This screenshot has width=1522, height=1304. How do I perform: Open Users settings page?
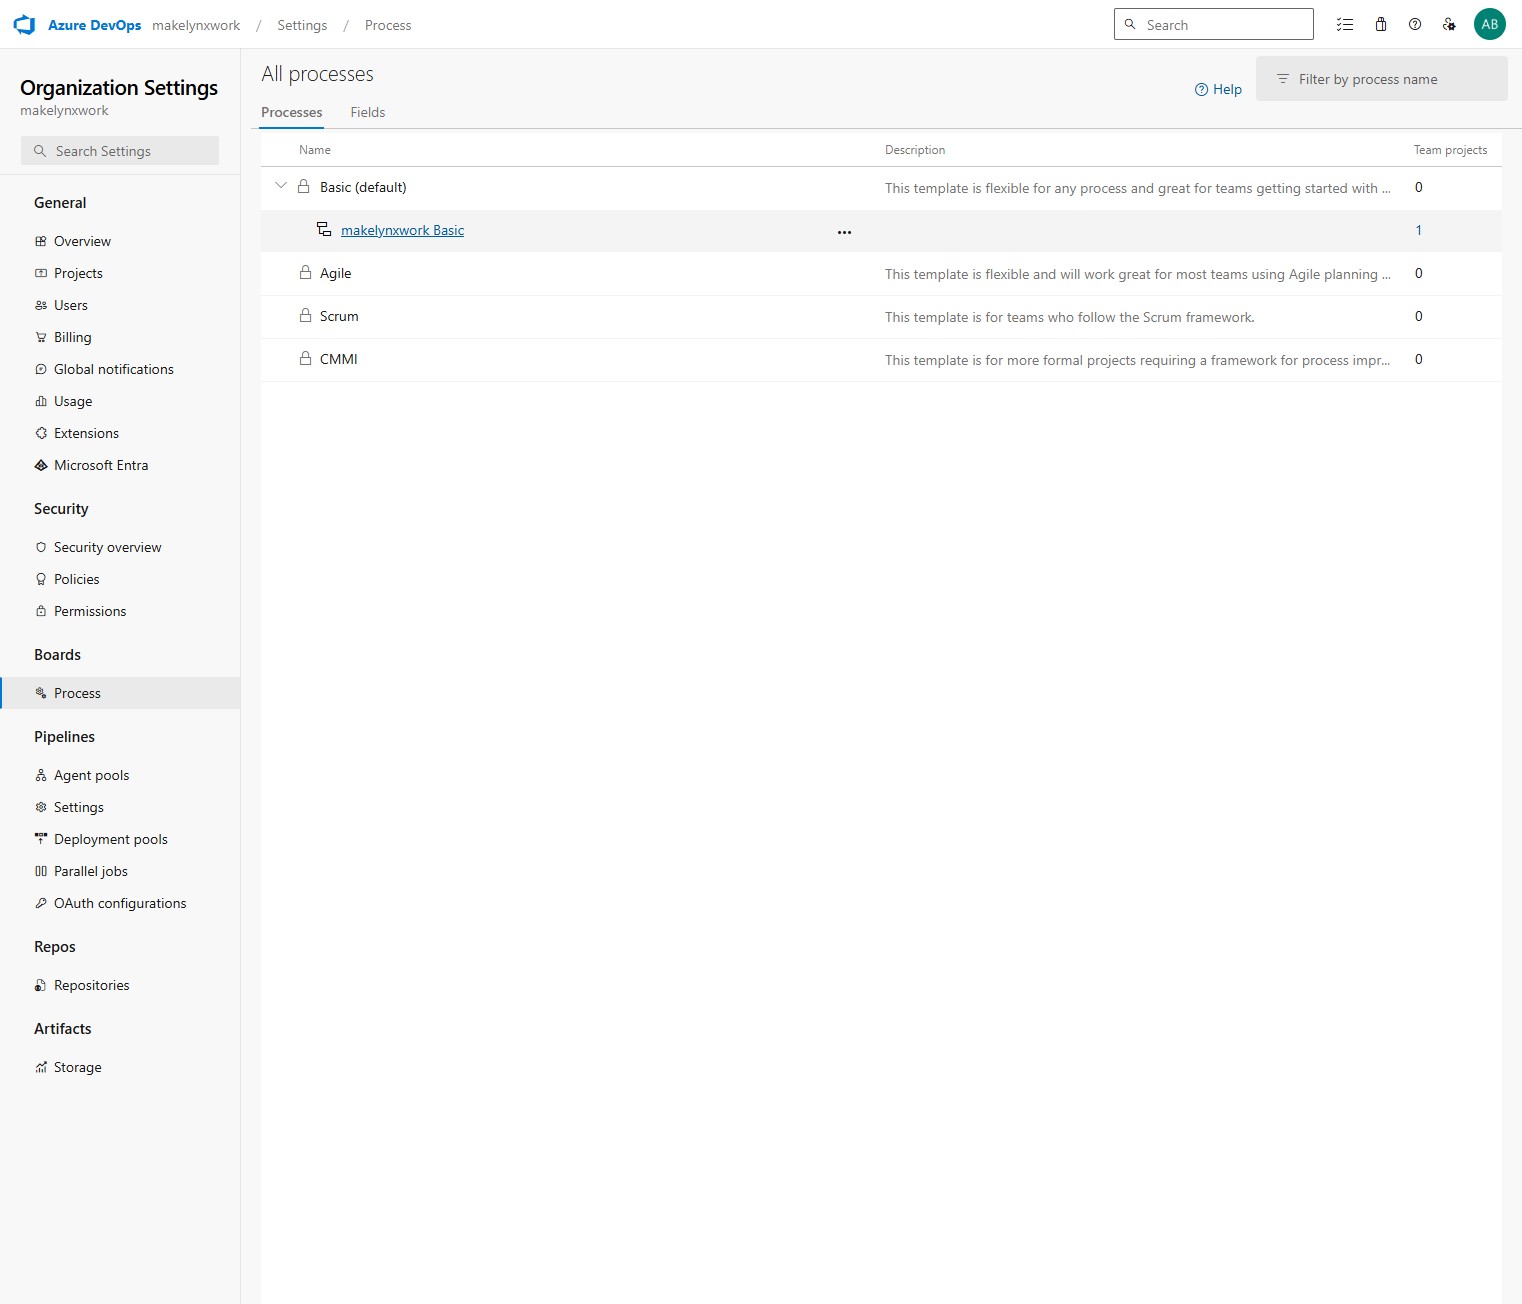click(x=70, y=305)
